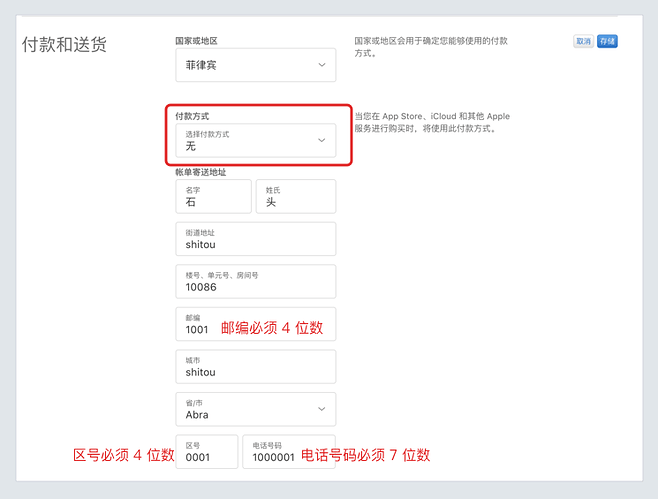Click the 付款和送货 page heading

coord(64,44)
